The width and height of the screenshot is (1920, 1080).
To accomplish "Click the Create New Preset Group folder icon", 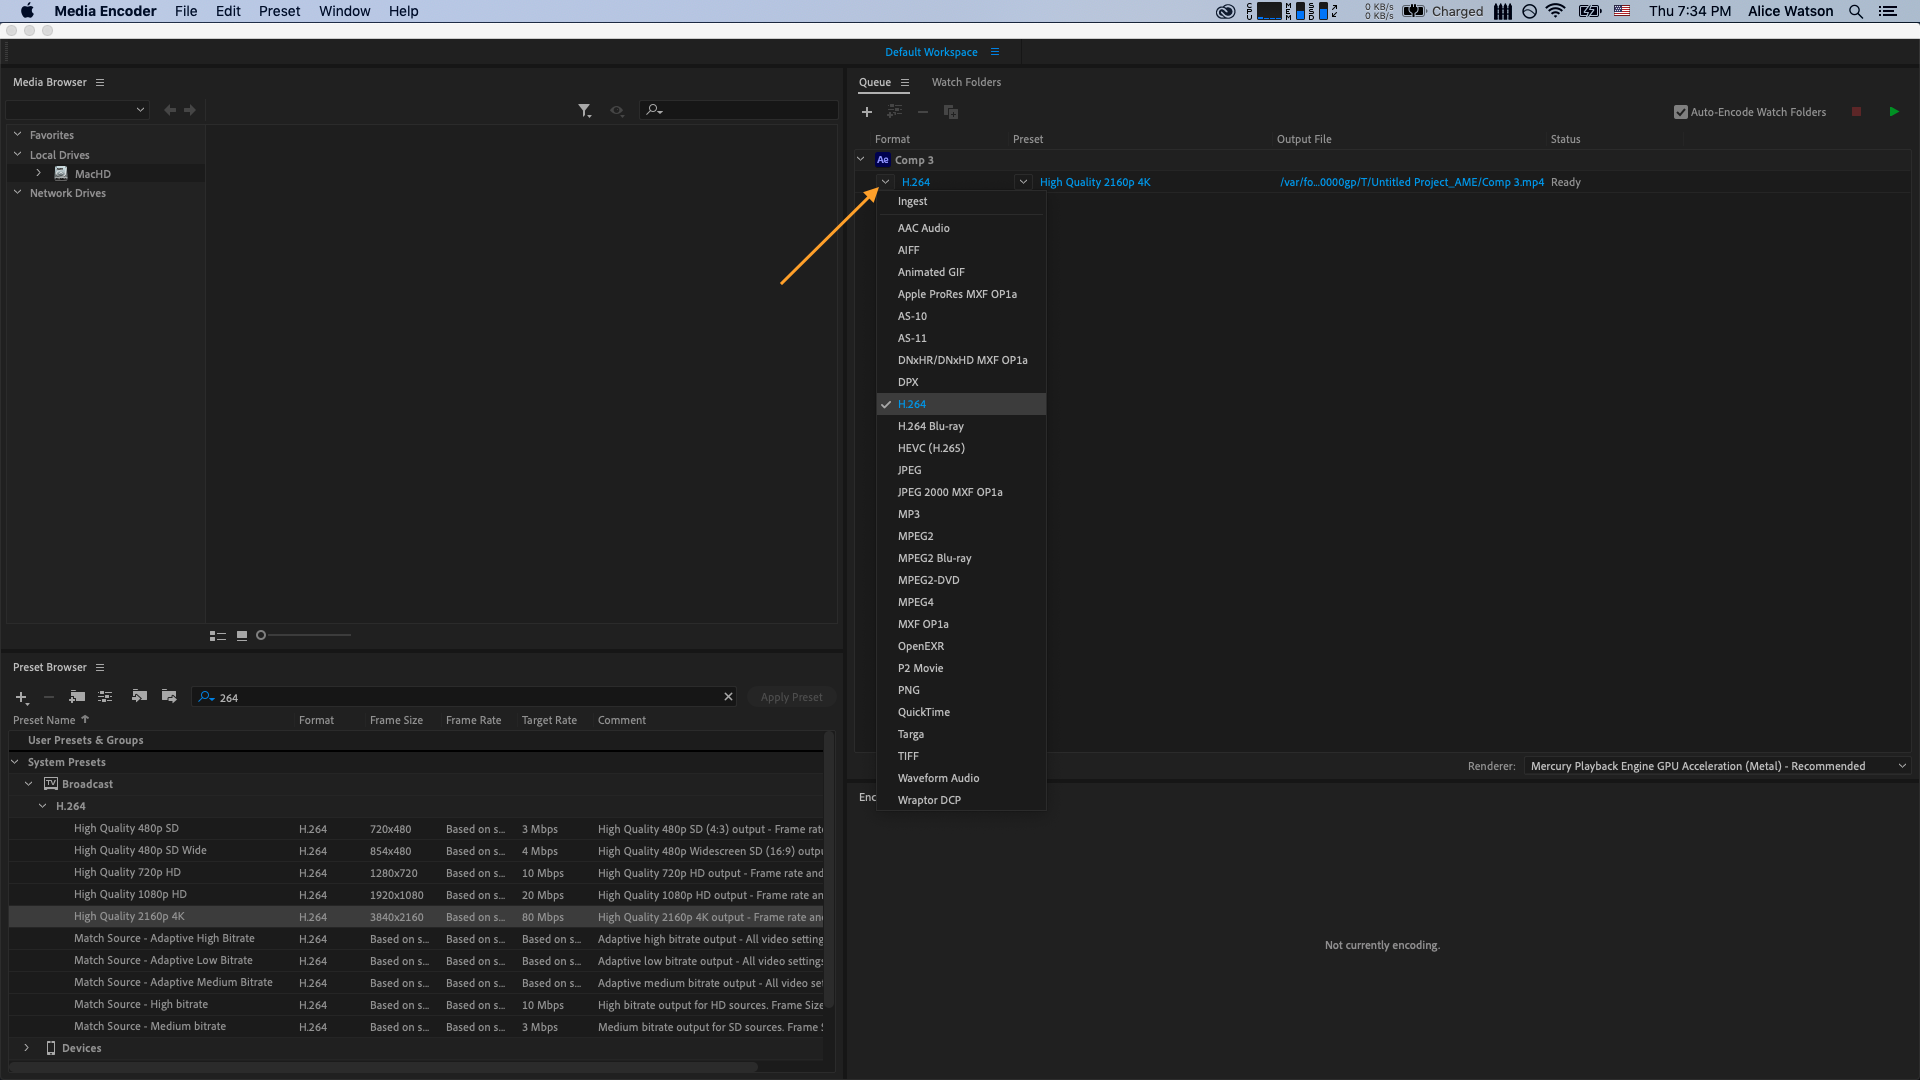I will pos(77,697).
